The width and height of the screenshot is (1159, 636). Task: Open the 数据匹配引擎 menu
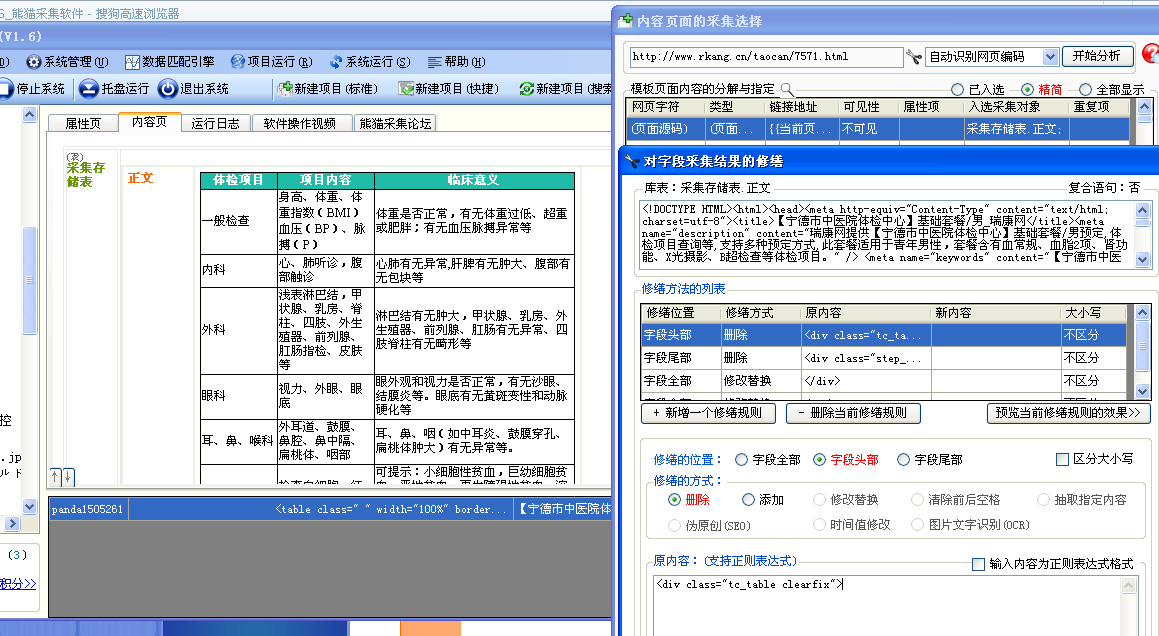[x=178, y=62]
